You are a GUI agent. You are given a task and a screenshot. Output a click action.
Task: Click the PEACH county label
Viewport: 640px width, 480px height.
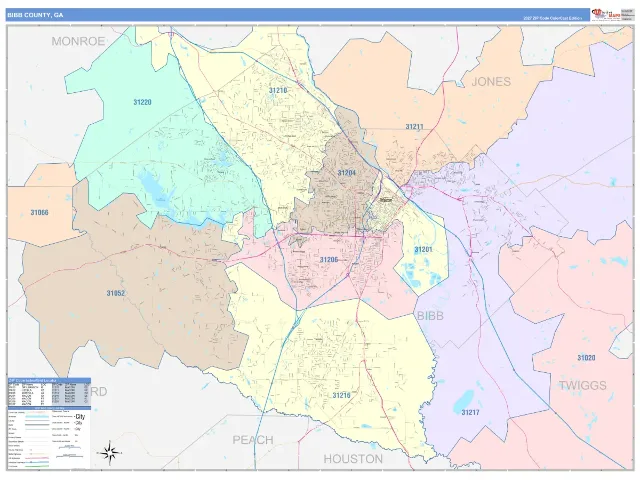253,440
